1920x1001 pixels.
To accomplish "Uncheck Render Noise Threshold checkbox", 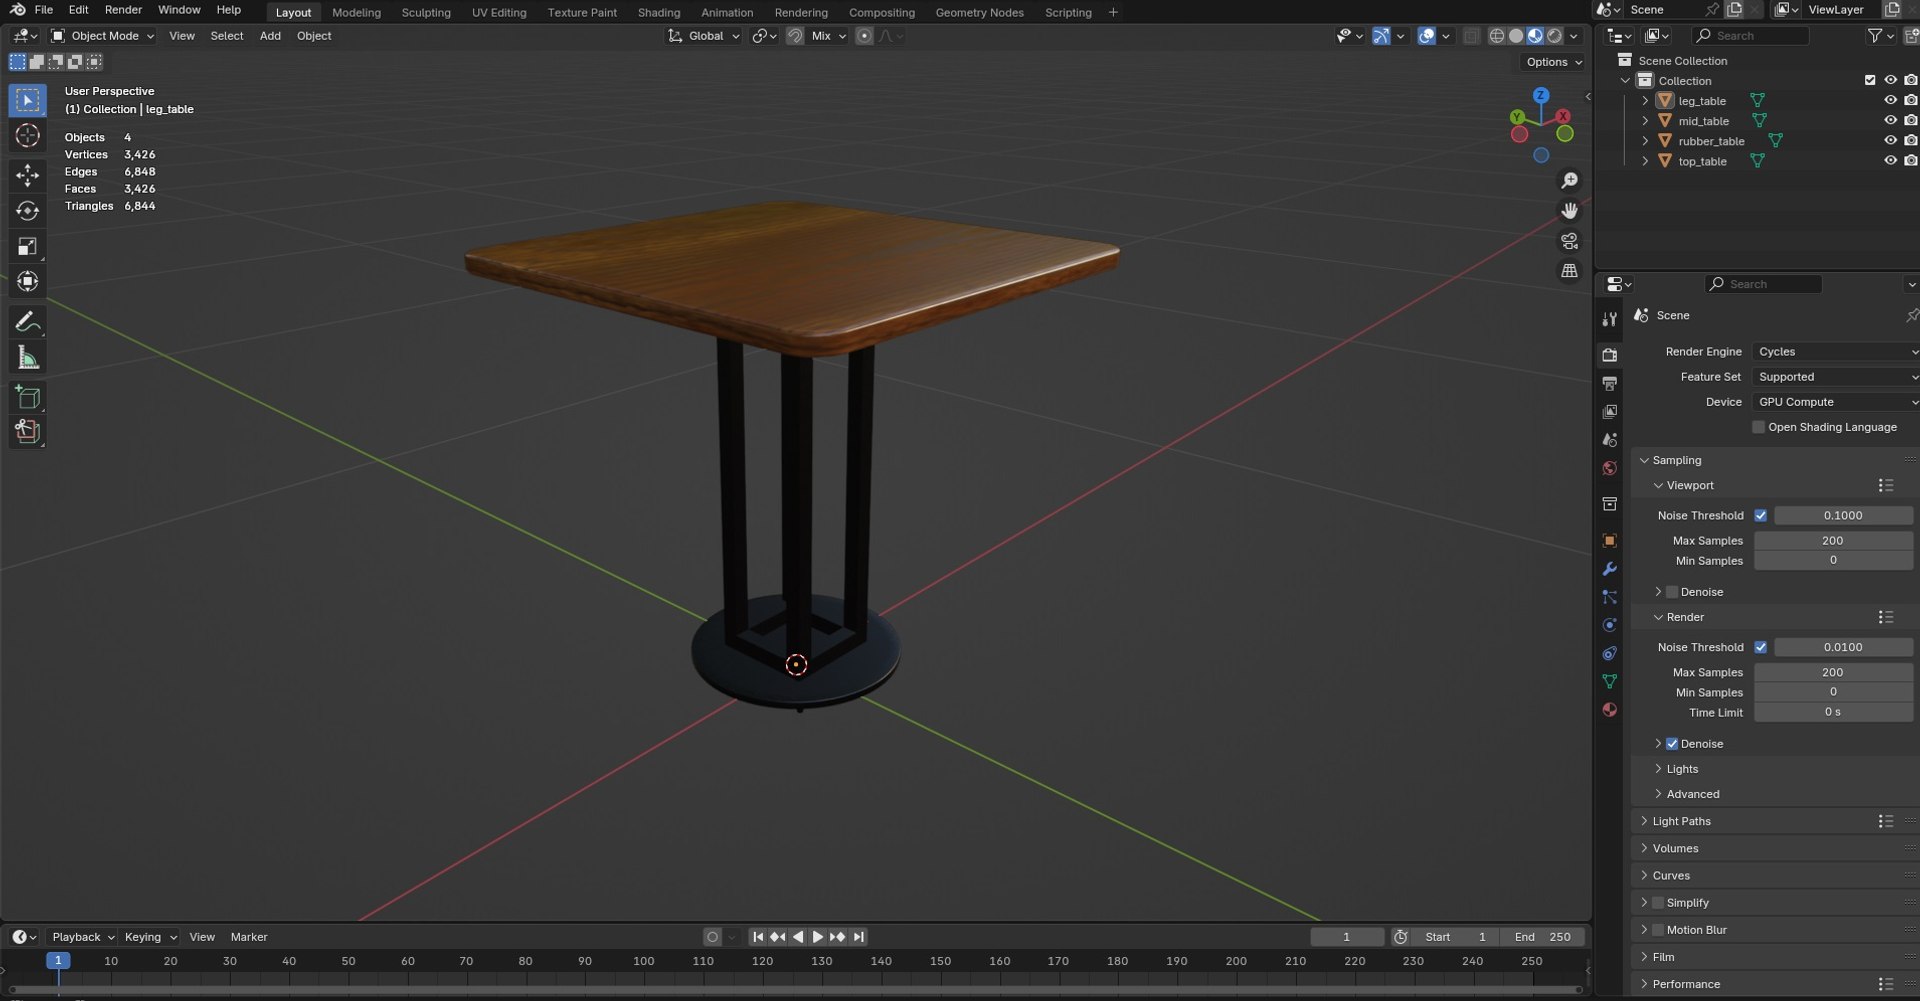I will (1761, 648).
